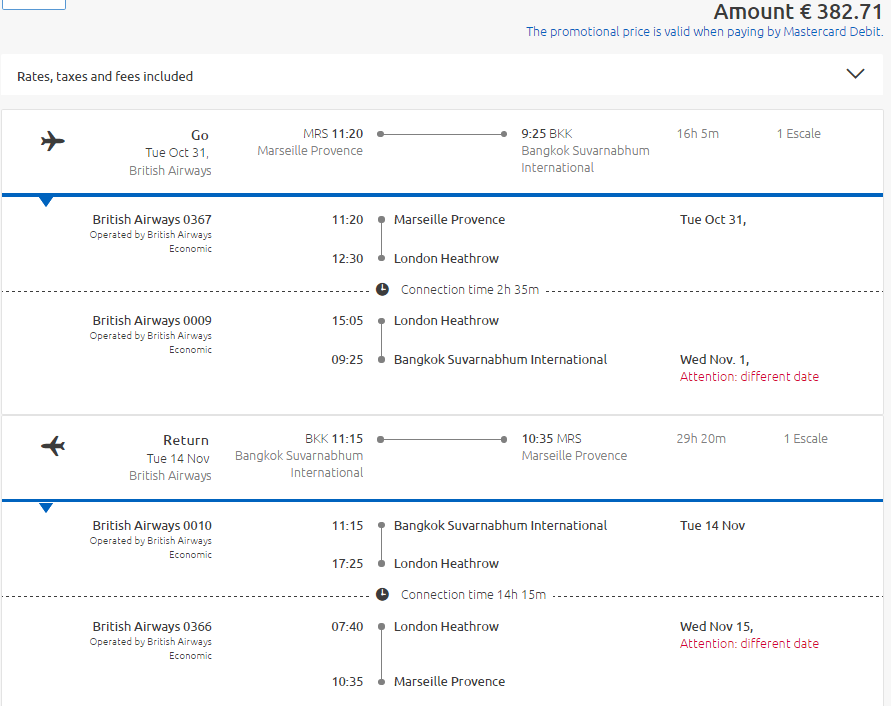Click the outbound flight airplane icon
Image resolution: width=891 pixels, height=706 pixels.
pyautogui.click(x=53, y=141)
